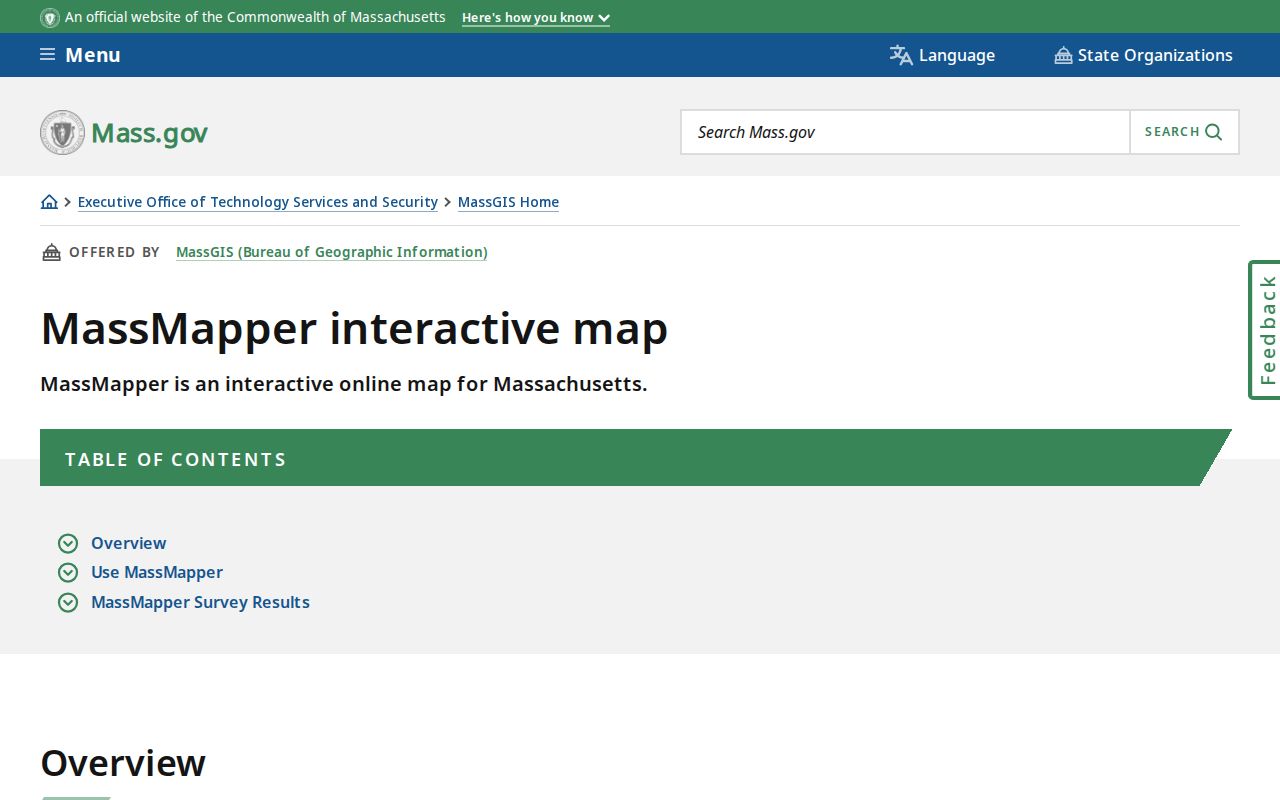The width and height of the screenshot is (1280, 800).
Task: Open the Feedback side tab
Action: pos(1265,330)
